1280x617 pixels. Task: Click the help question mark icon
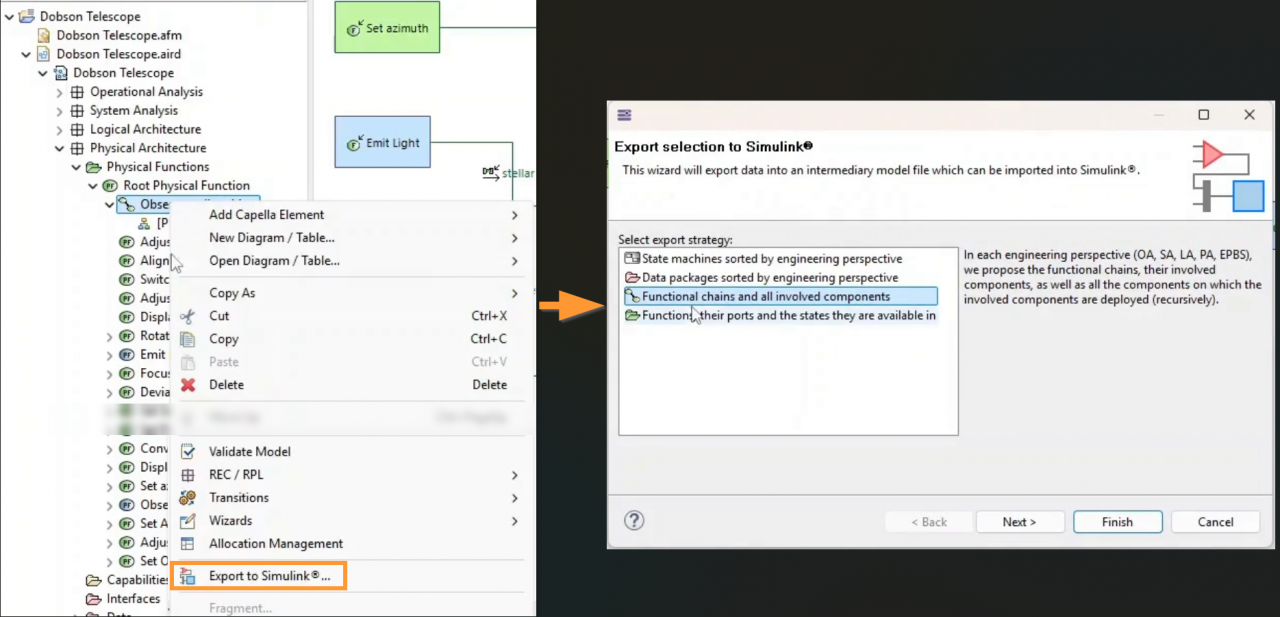(634, 520)
